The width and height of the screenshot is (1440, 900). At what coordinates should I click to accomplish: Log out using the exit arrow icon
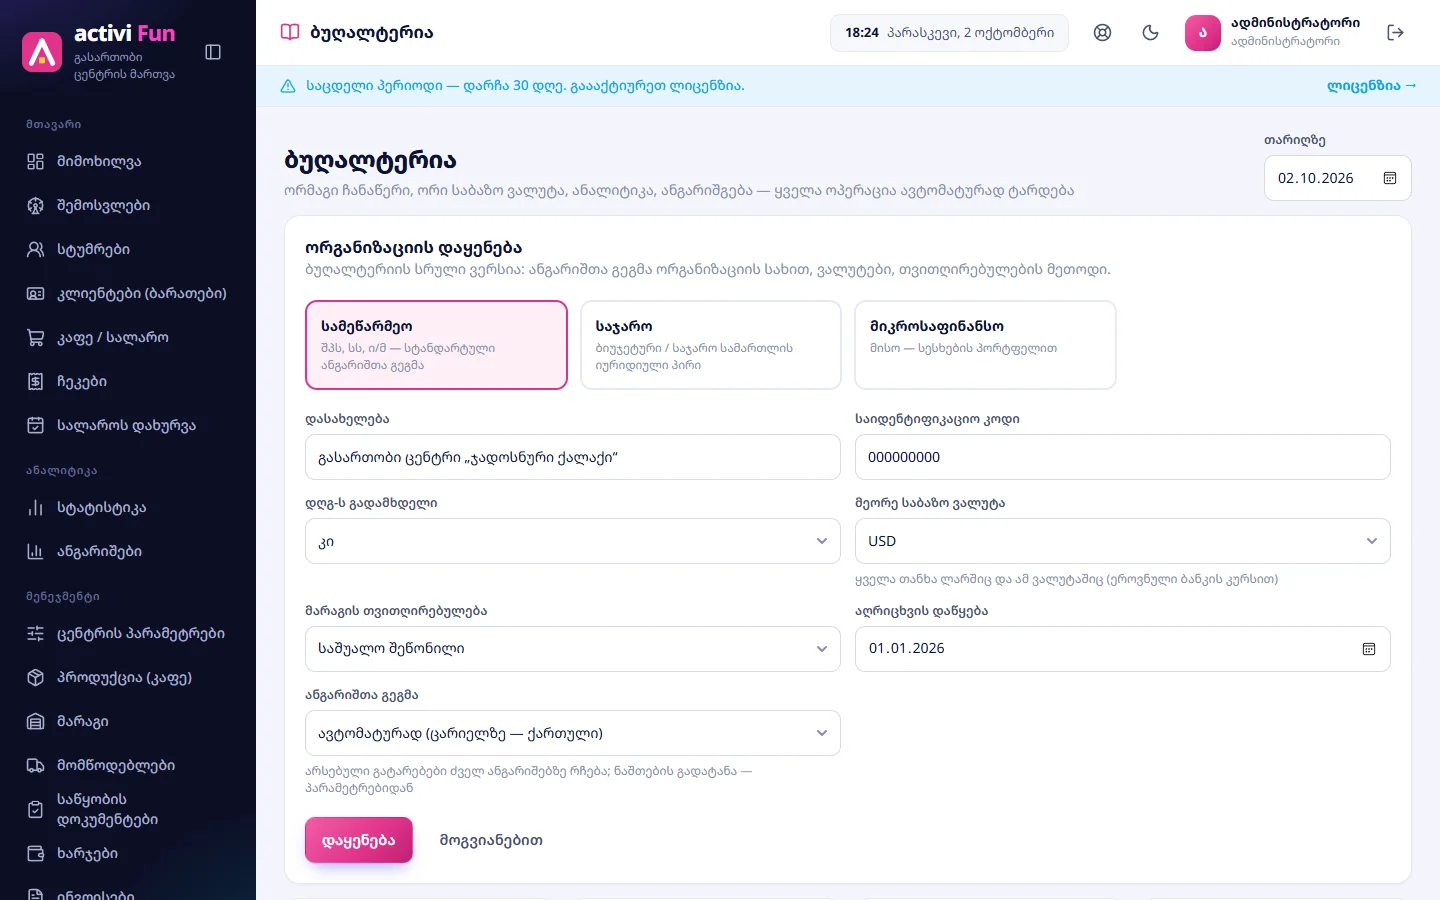point(1396,33)
